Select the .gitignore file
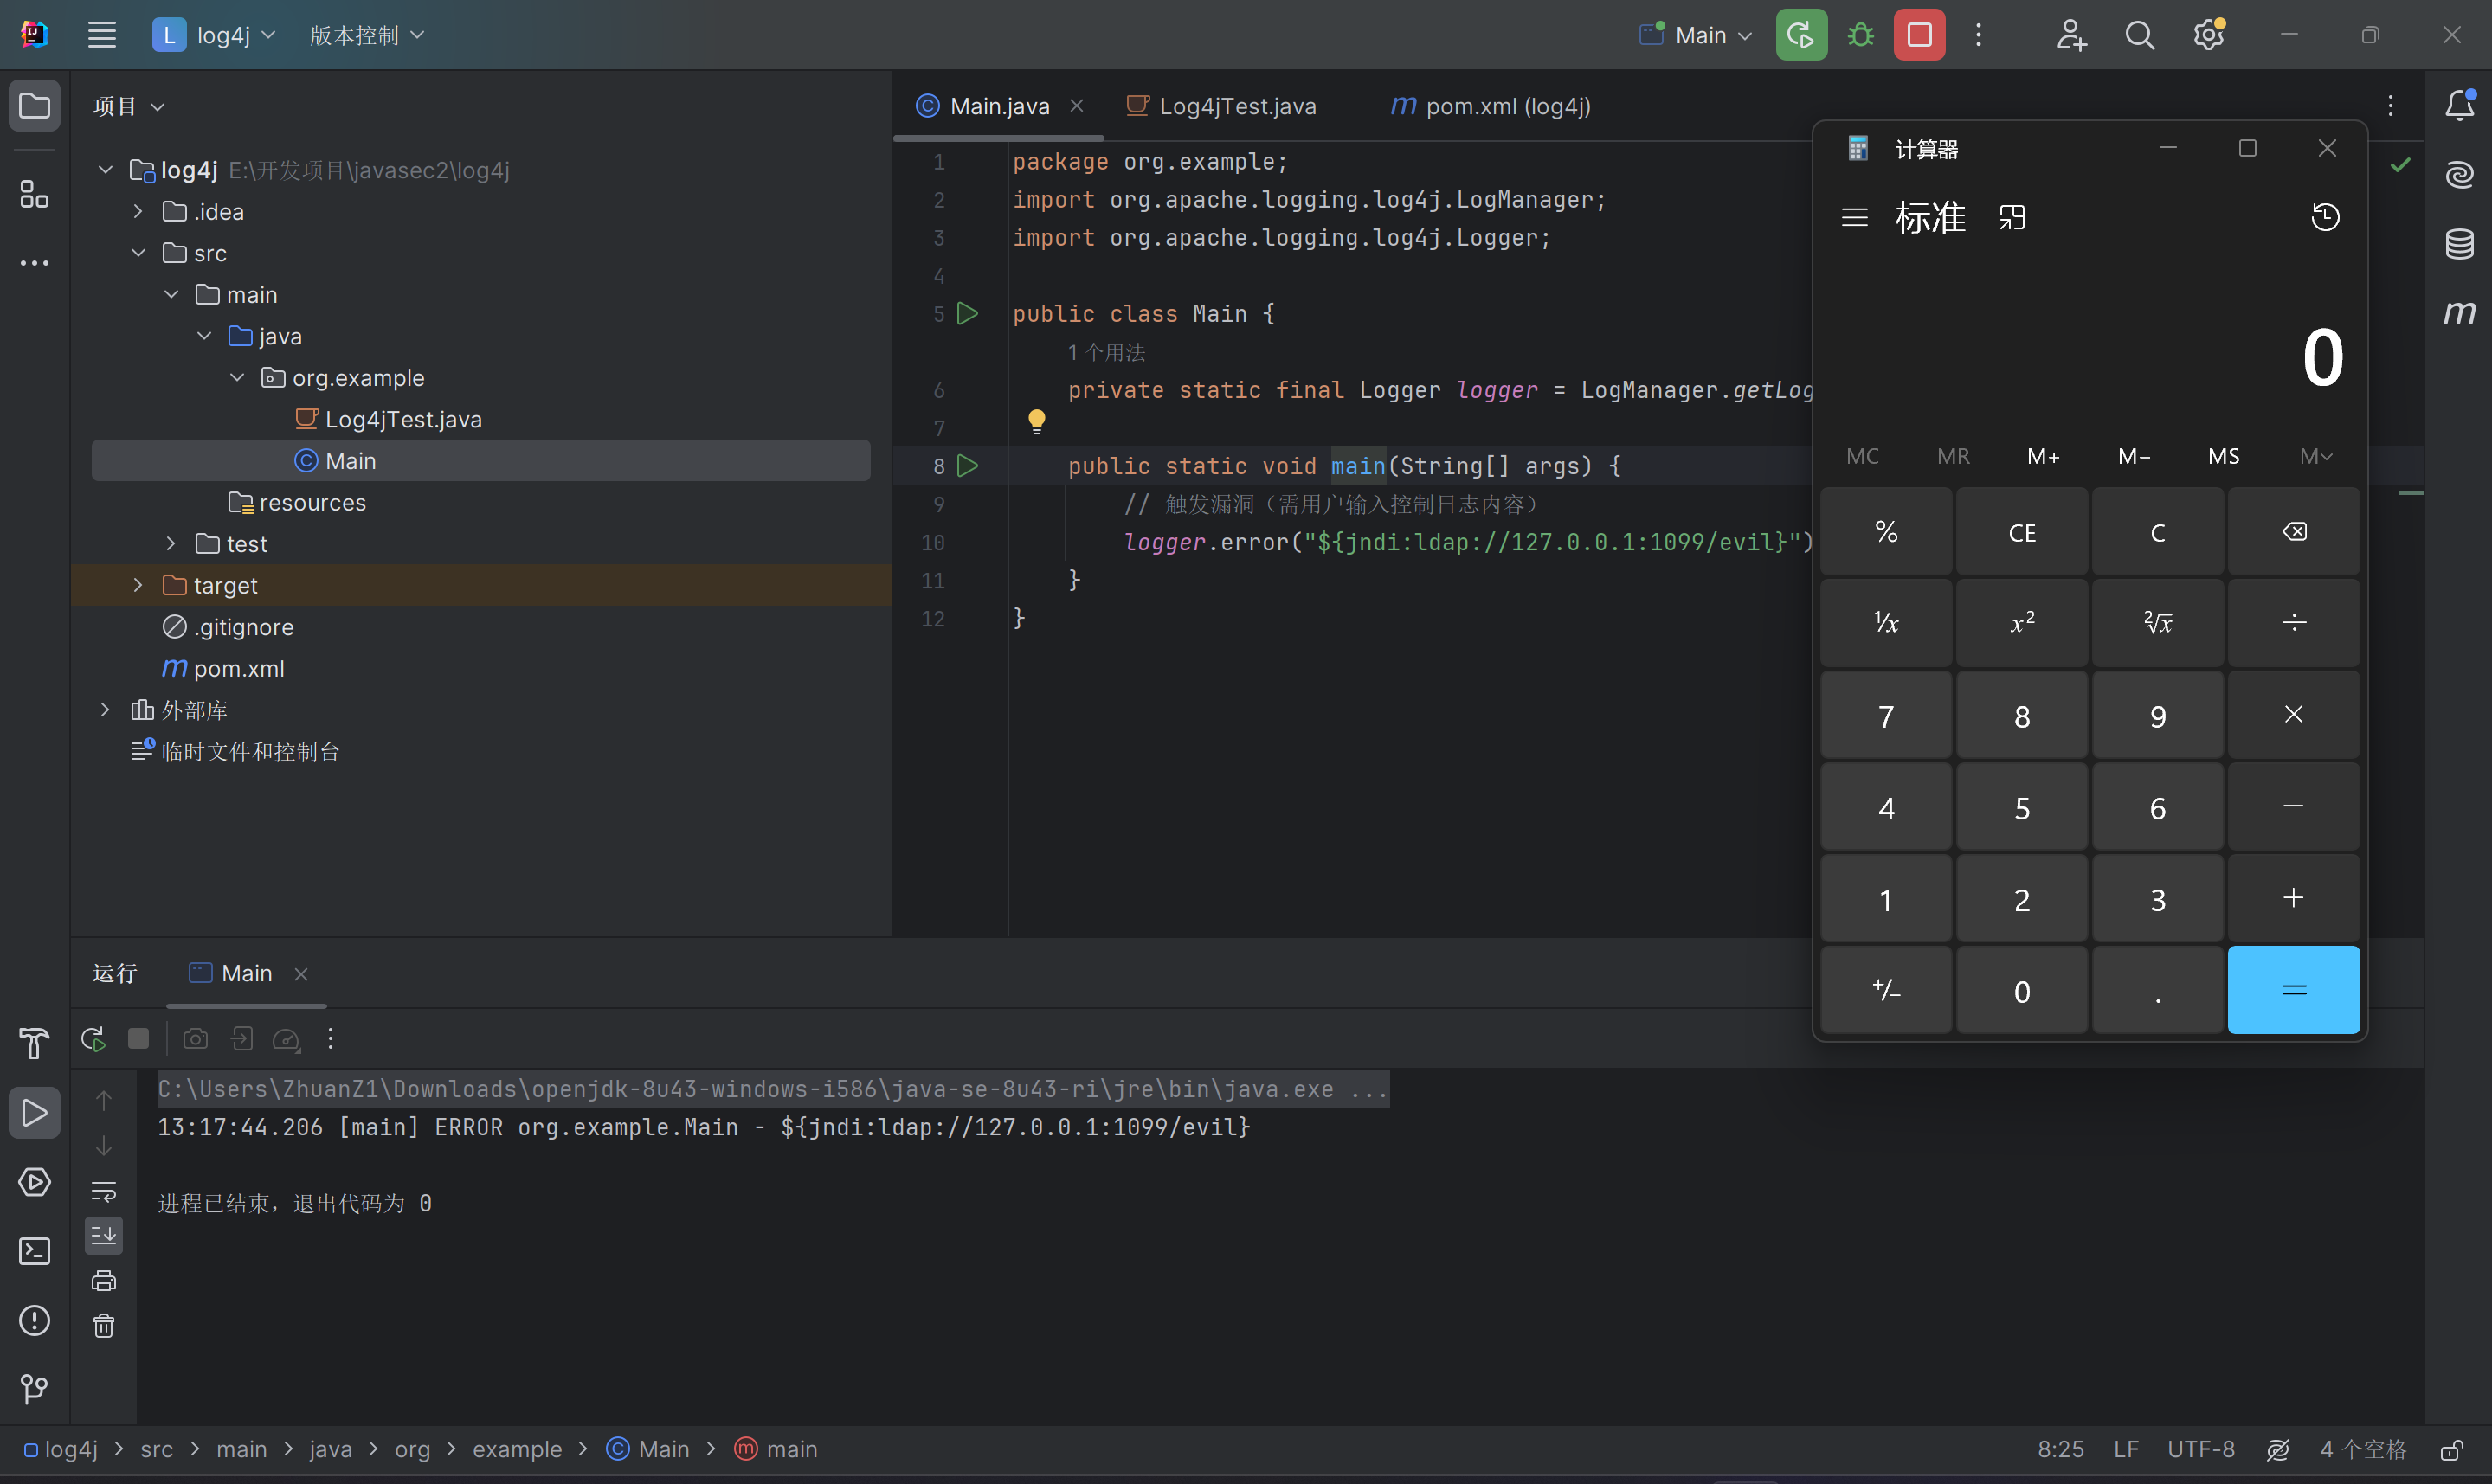The width and height of the screenshot is (2492, 1484). coord(228,627)
